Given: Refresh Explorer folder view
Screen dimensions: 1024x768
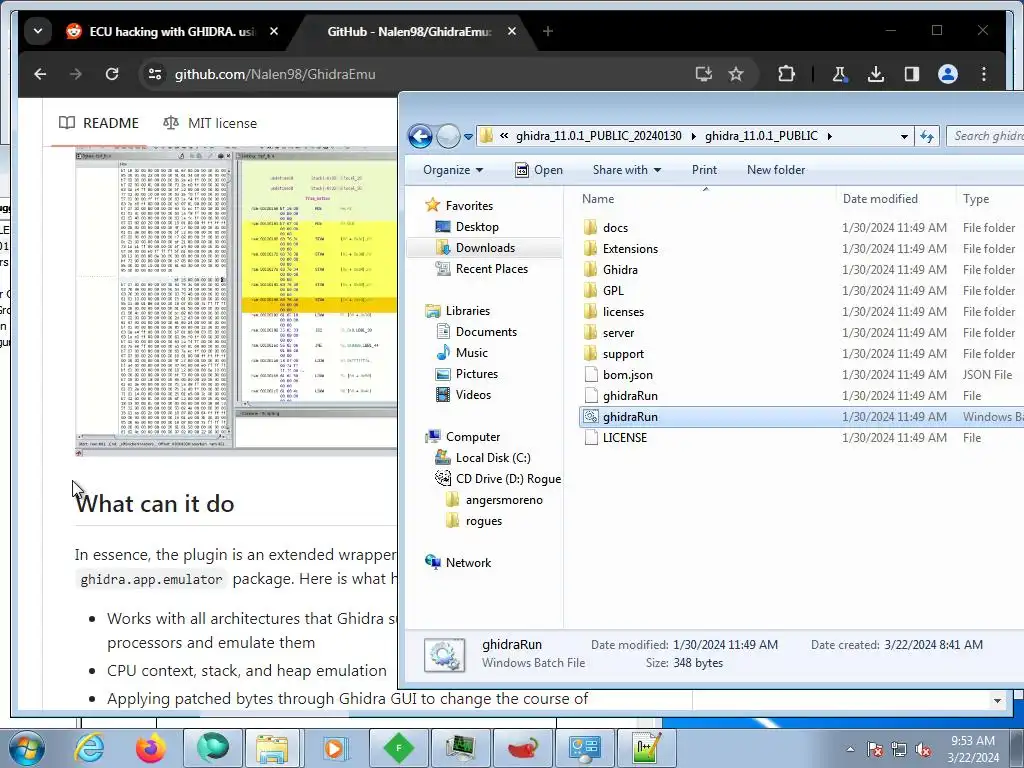Looking at the screenshot, I should [927, 136].
